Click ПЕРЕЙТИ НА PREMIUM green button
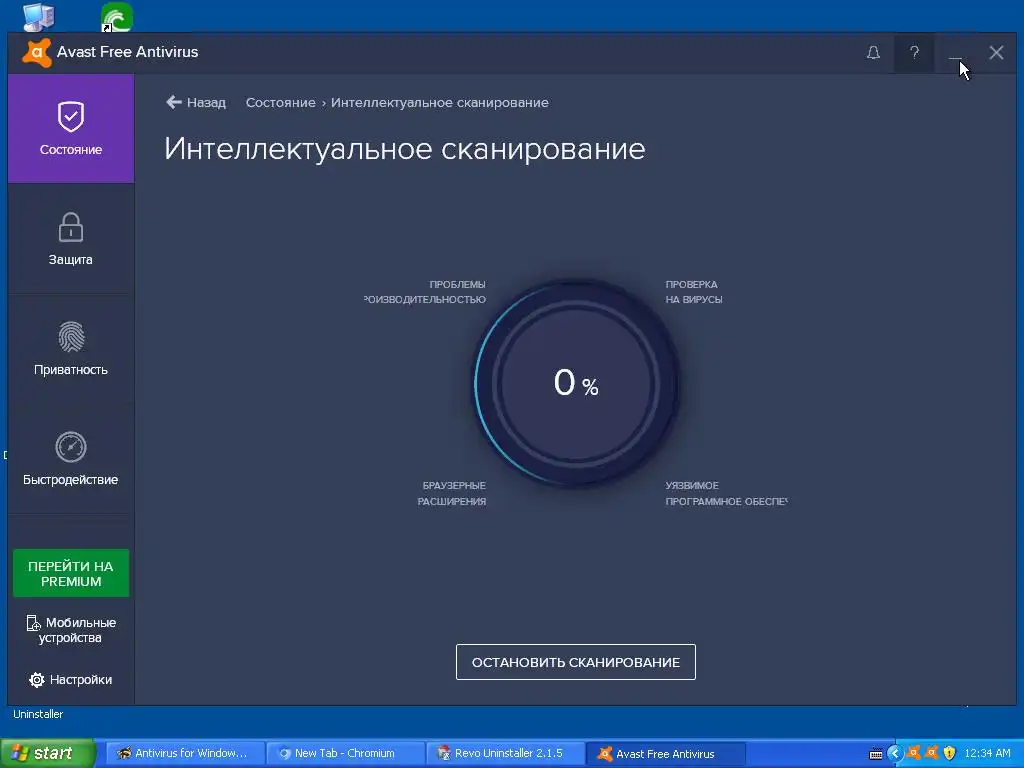 pos(71,573)
